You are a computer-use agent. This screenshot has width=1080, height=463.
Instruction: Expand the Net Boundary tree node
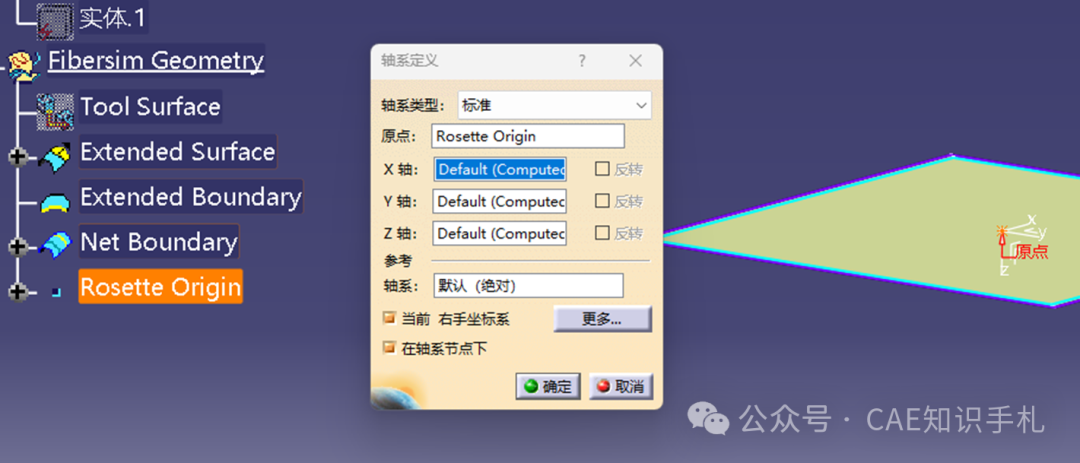click(x=18, y=246)
